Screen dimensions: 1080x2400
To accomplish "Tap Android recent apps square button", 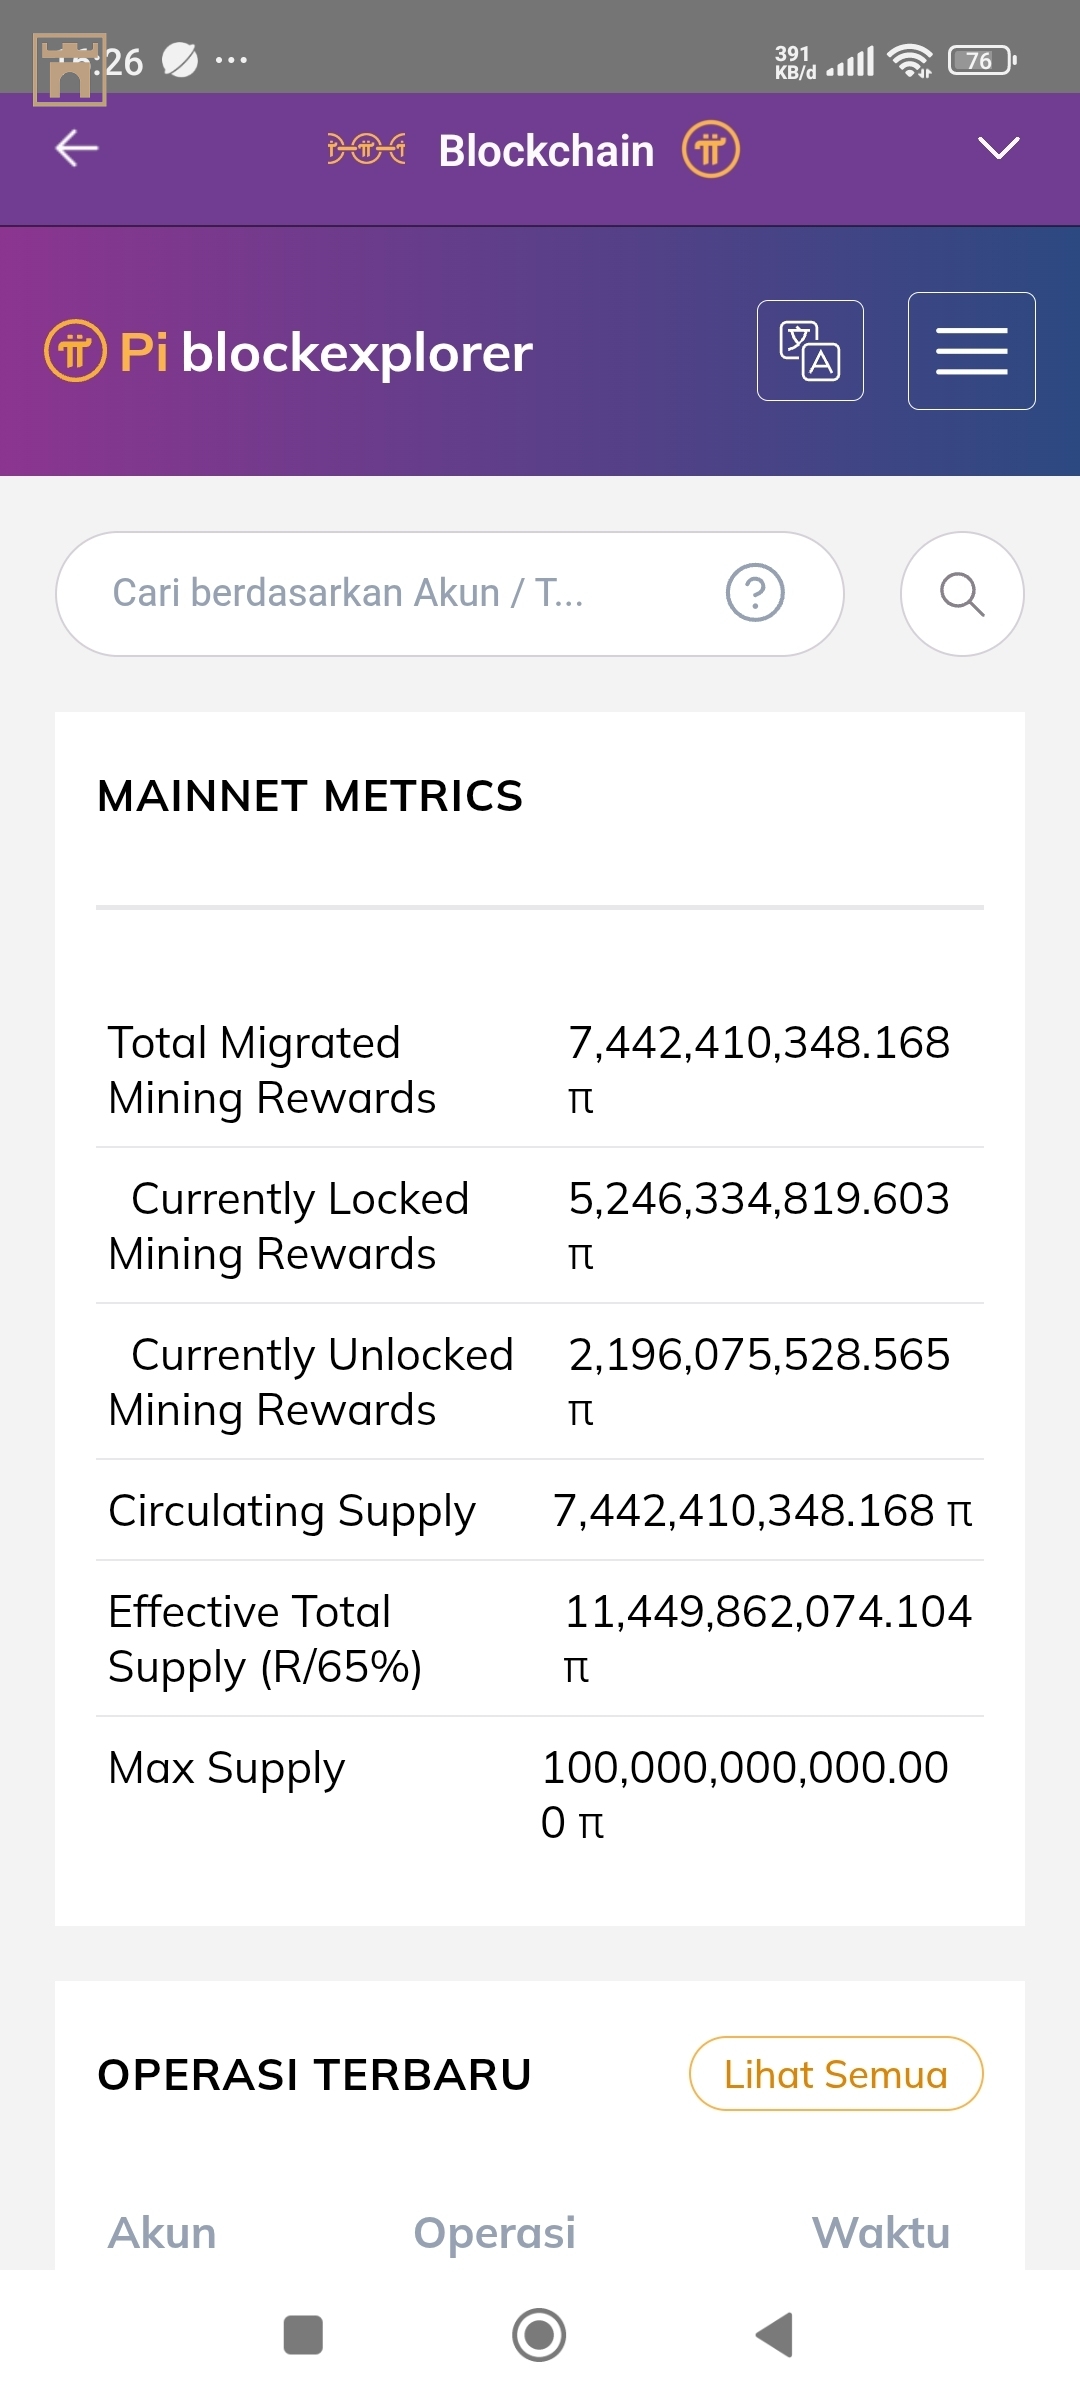I will tap(303, 2335).
